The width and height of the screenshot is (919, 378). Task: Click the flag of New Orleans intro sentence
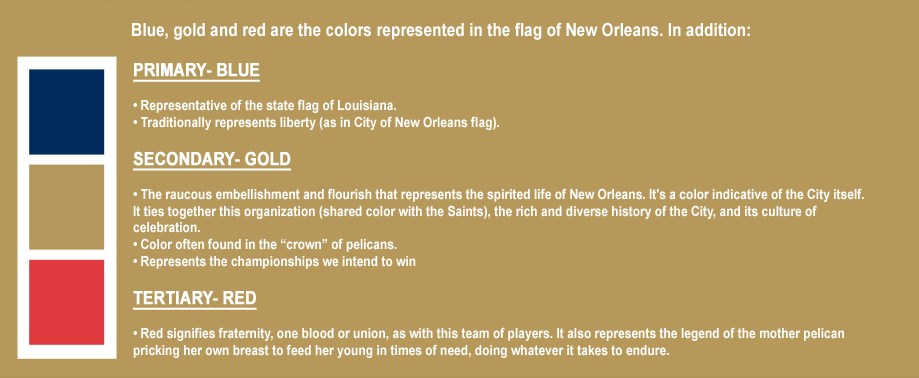point(441,30)
